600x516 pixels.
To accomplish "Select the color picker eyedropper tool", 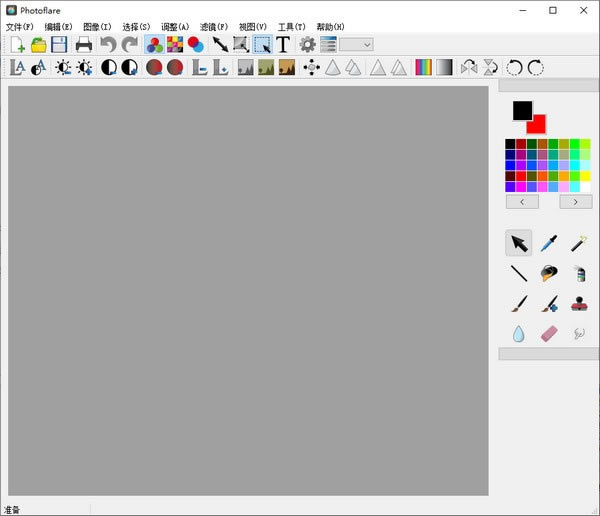I will pos(549,243).
